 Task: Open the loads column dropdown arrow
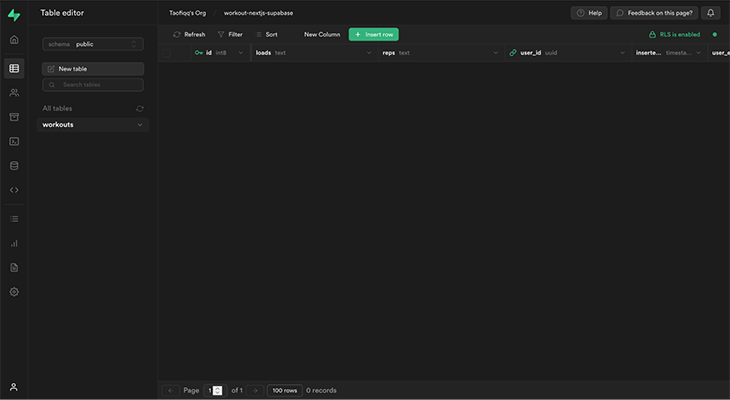(x=367, y=52)
